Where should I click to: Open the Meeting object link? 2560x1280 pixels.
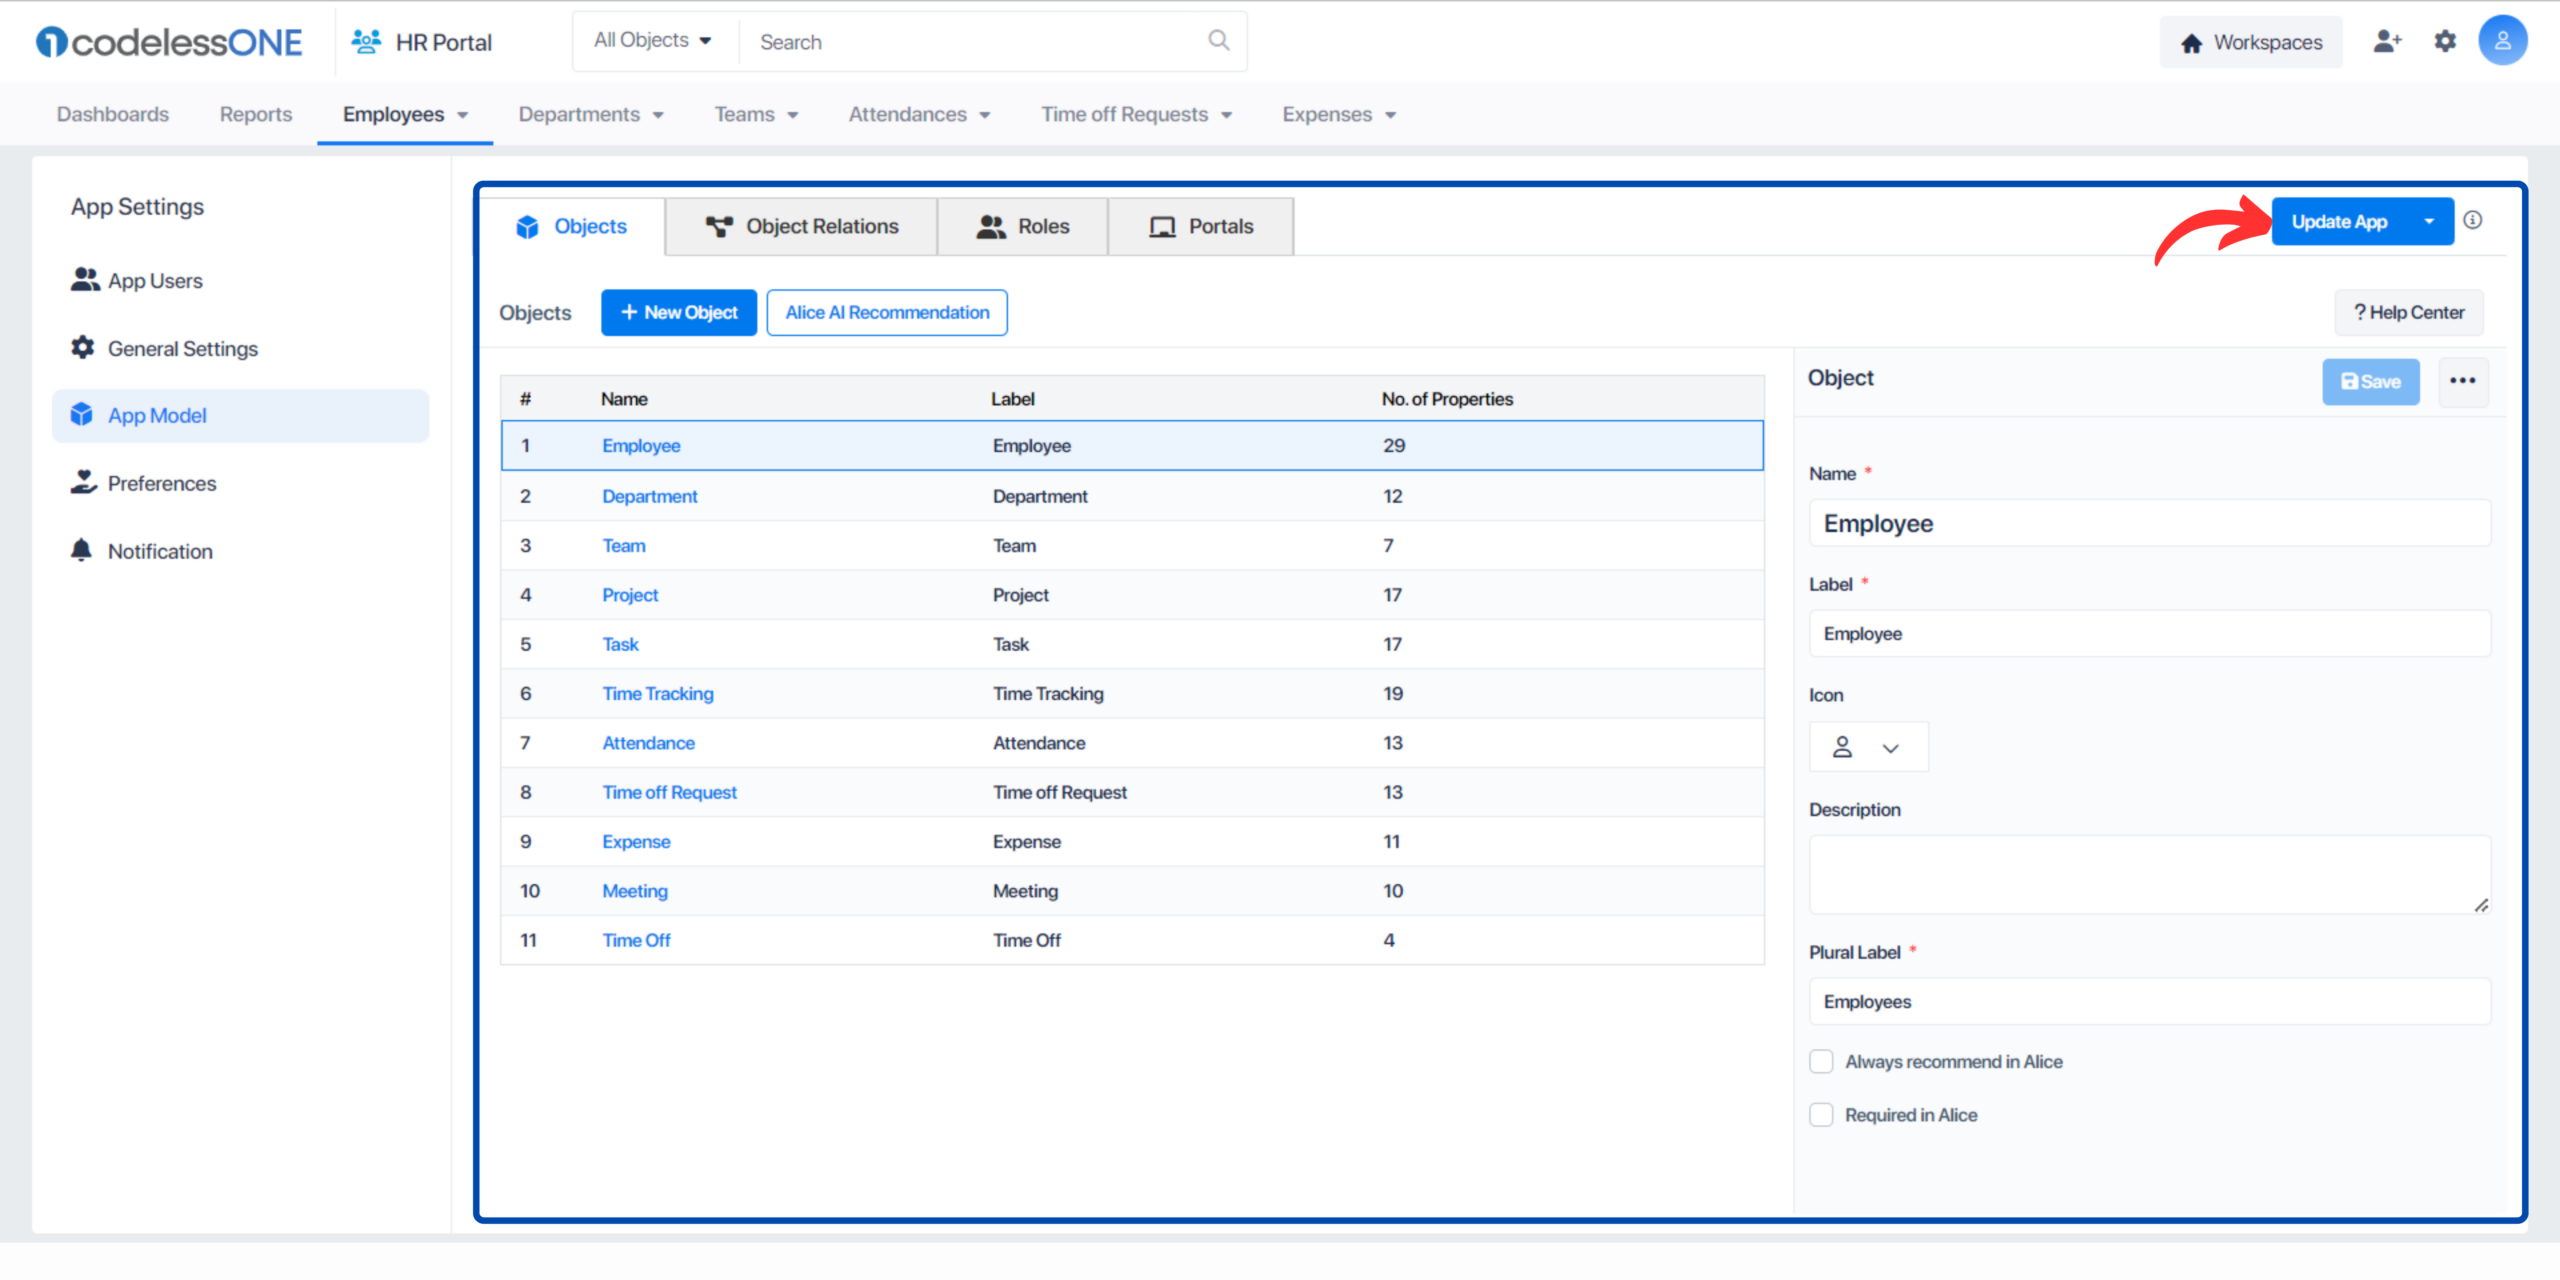635,890
